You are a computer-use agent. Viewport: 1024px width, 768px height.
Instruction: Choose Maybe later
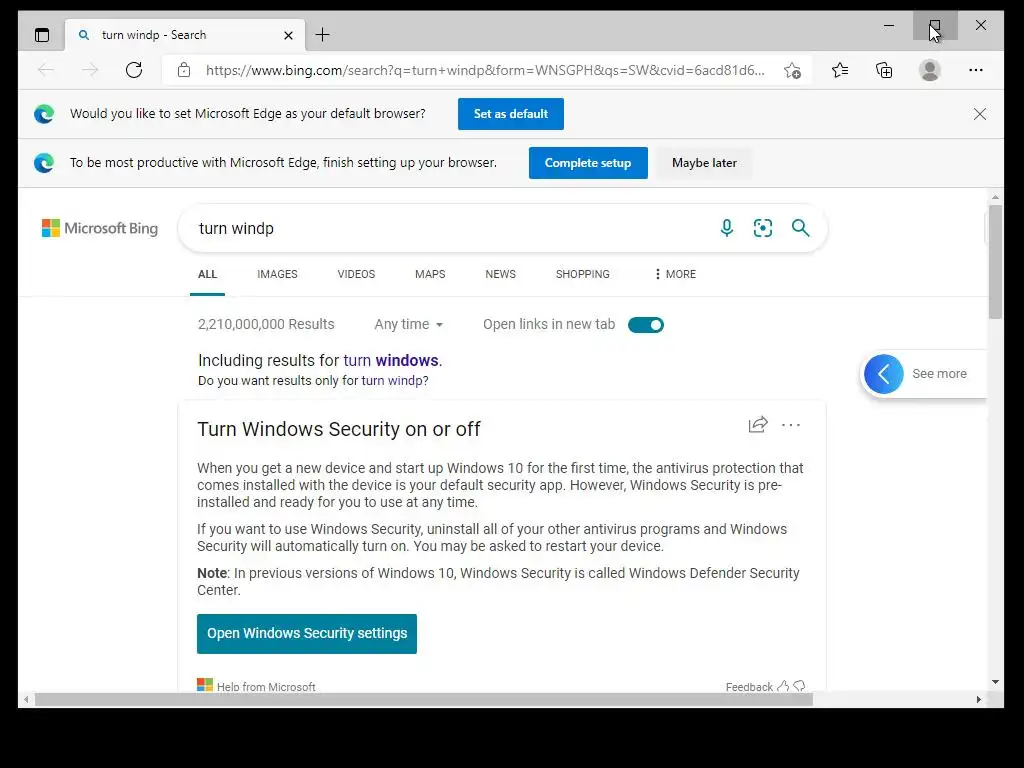tap(704, 163)
